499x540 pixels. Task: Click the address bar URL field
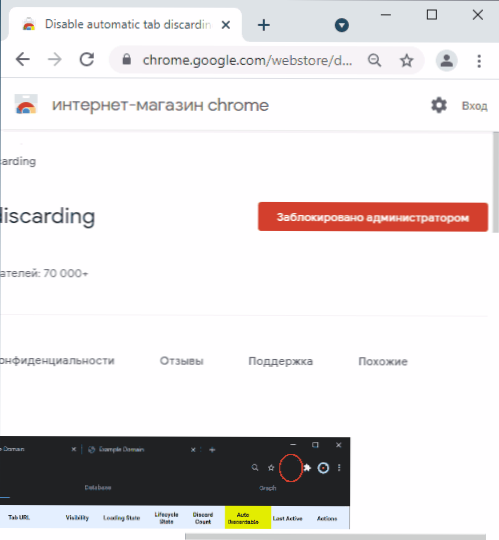(247, 61)
